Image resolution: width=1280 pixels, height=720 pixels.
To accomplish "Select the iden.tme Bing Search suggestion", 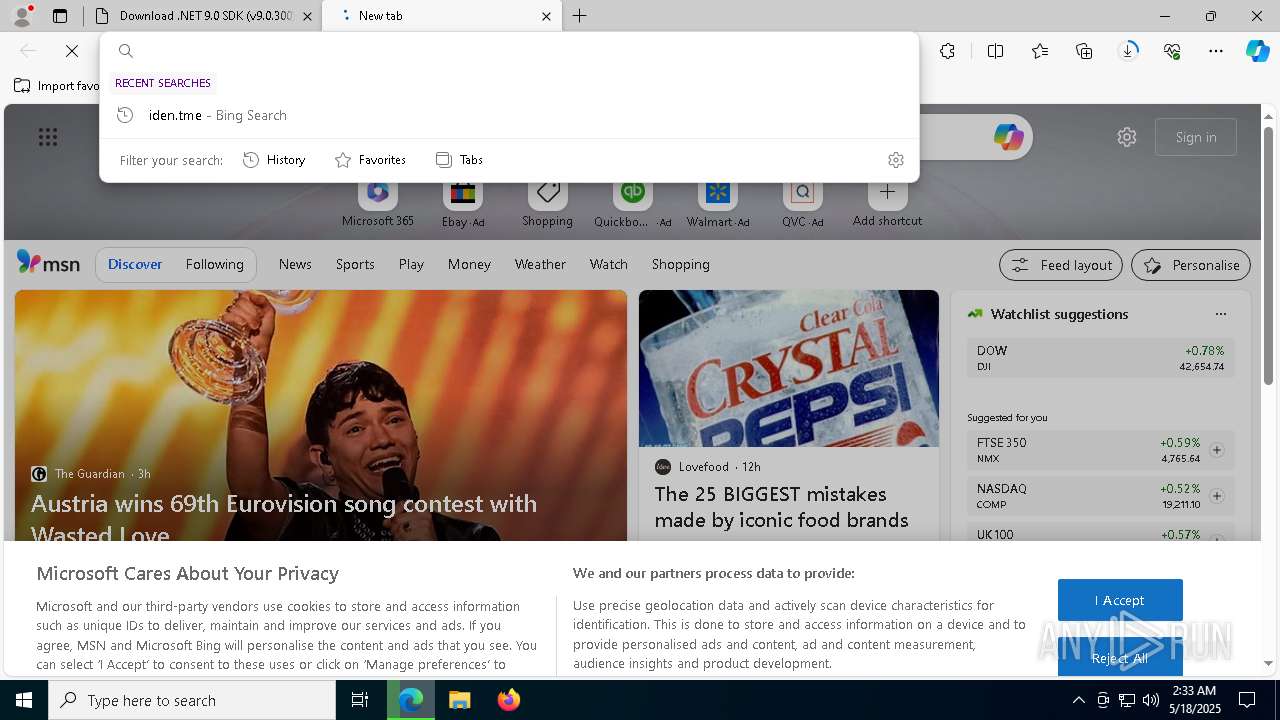I will [509, 115].
